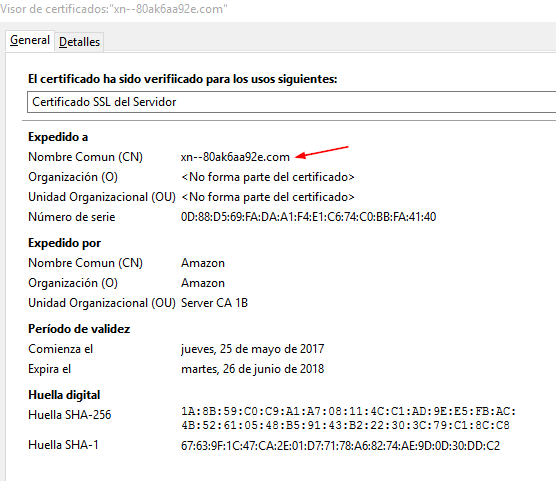Click the Expedido a heading
The image size is (556, 481).
[58, 137]
